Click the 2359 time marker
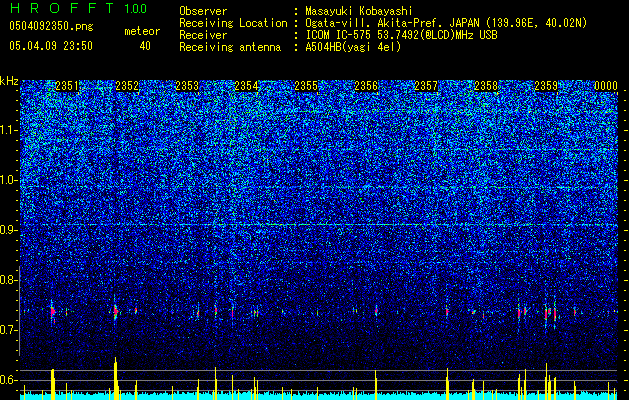Viewport: 629px width, 400px height. coord(546,86)
